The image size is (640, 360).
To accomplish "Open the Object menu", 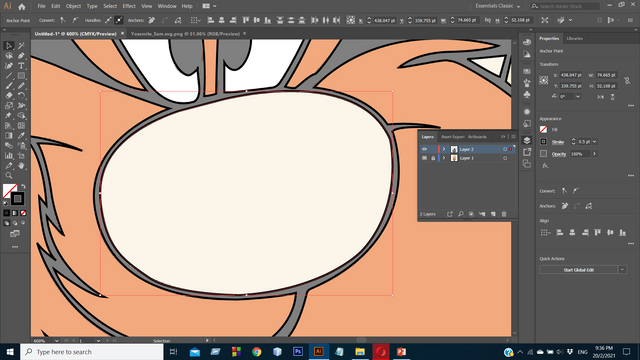I will (x=73, y=6).
